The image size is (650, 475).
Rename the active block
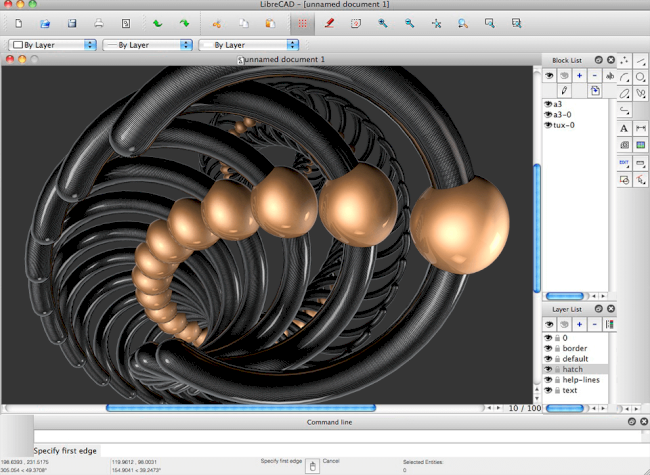[610, 76]
